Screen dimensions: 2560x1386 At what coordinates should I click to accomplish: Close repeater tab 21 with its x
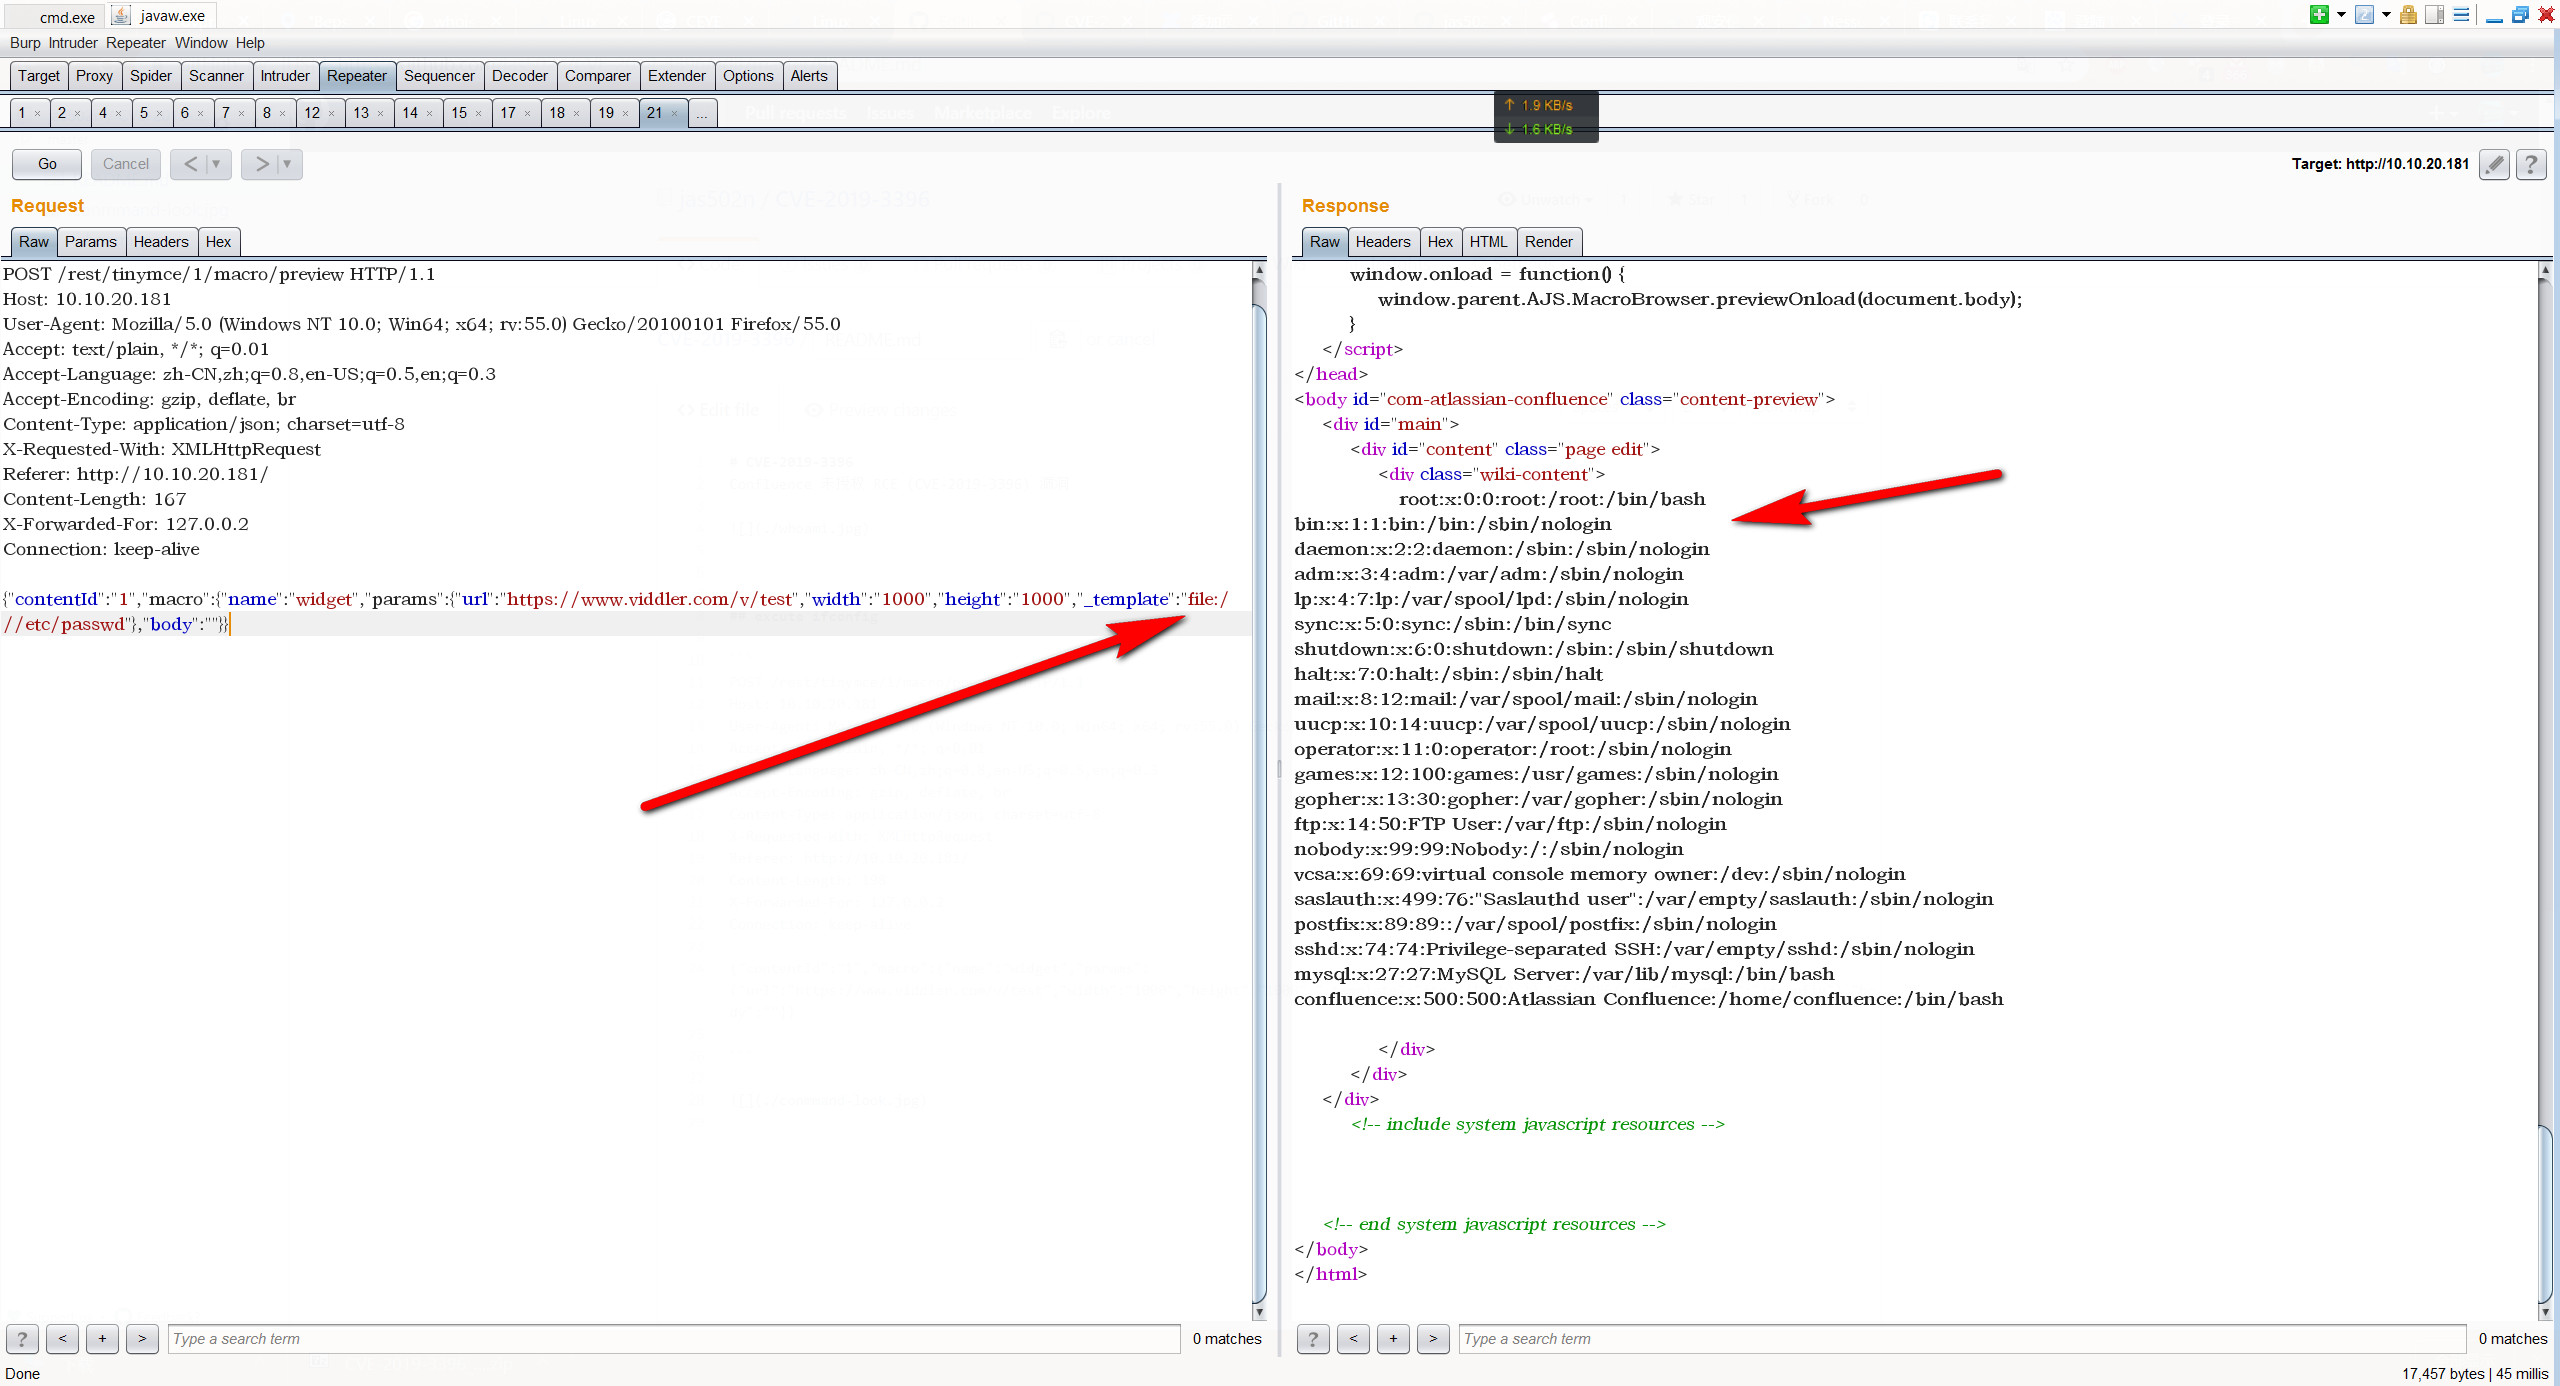coord(675,114)
